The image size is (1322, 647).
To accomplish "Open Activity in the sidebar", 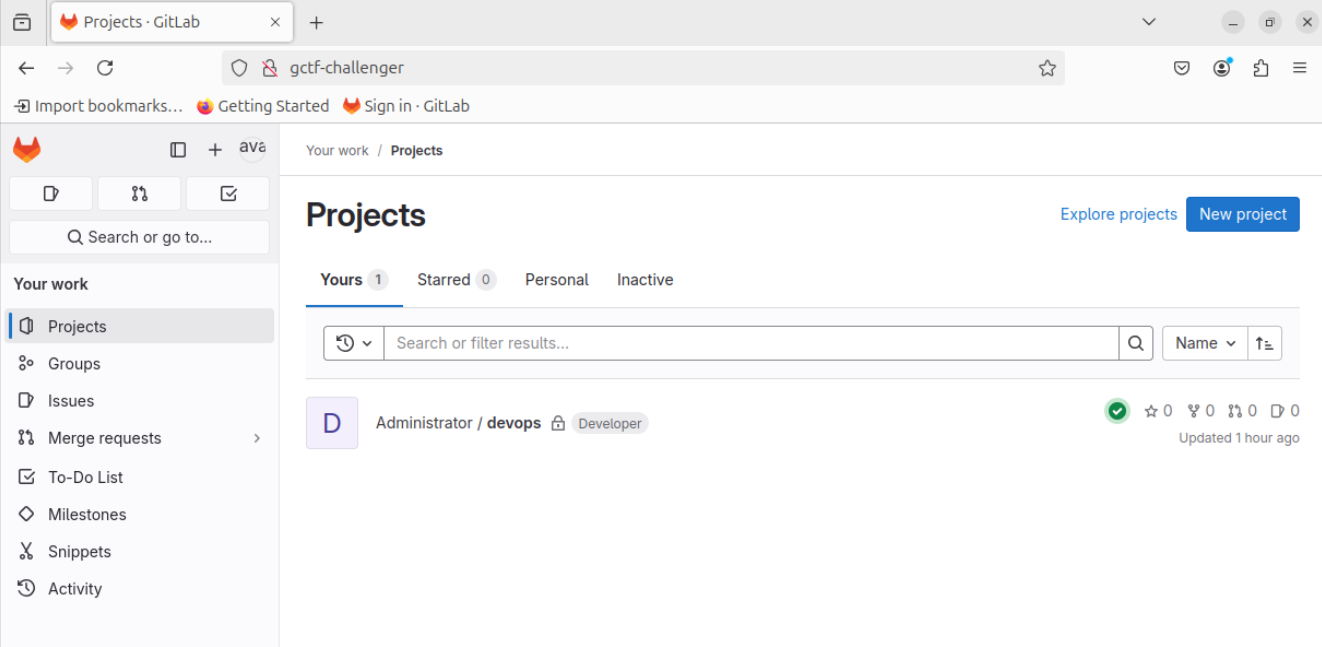I will [x=140, y=589].
